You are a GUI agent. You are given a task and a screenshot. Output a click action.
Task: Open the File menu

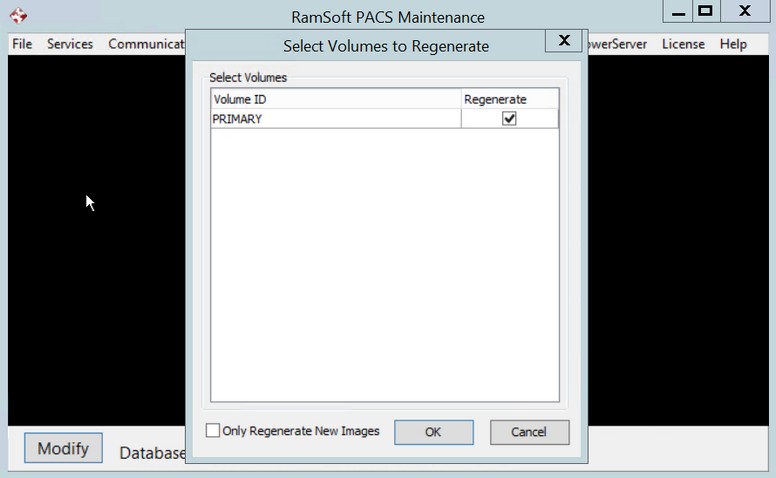22,44
